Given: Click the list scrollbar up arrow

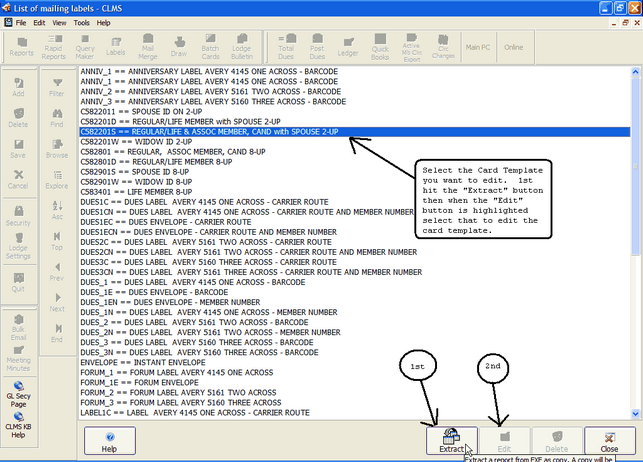Looking at the screenshot, I should [x=636, y=72].
